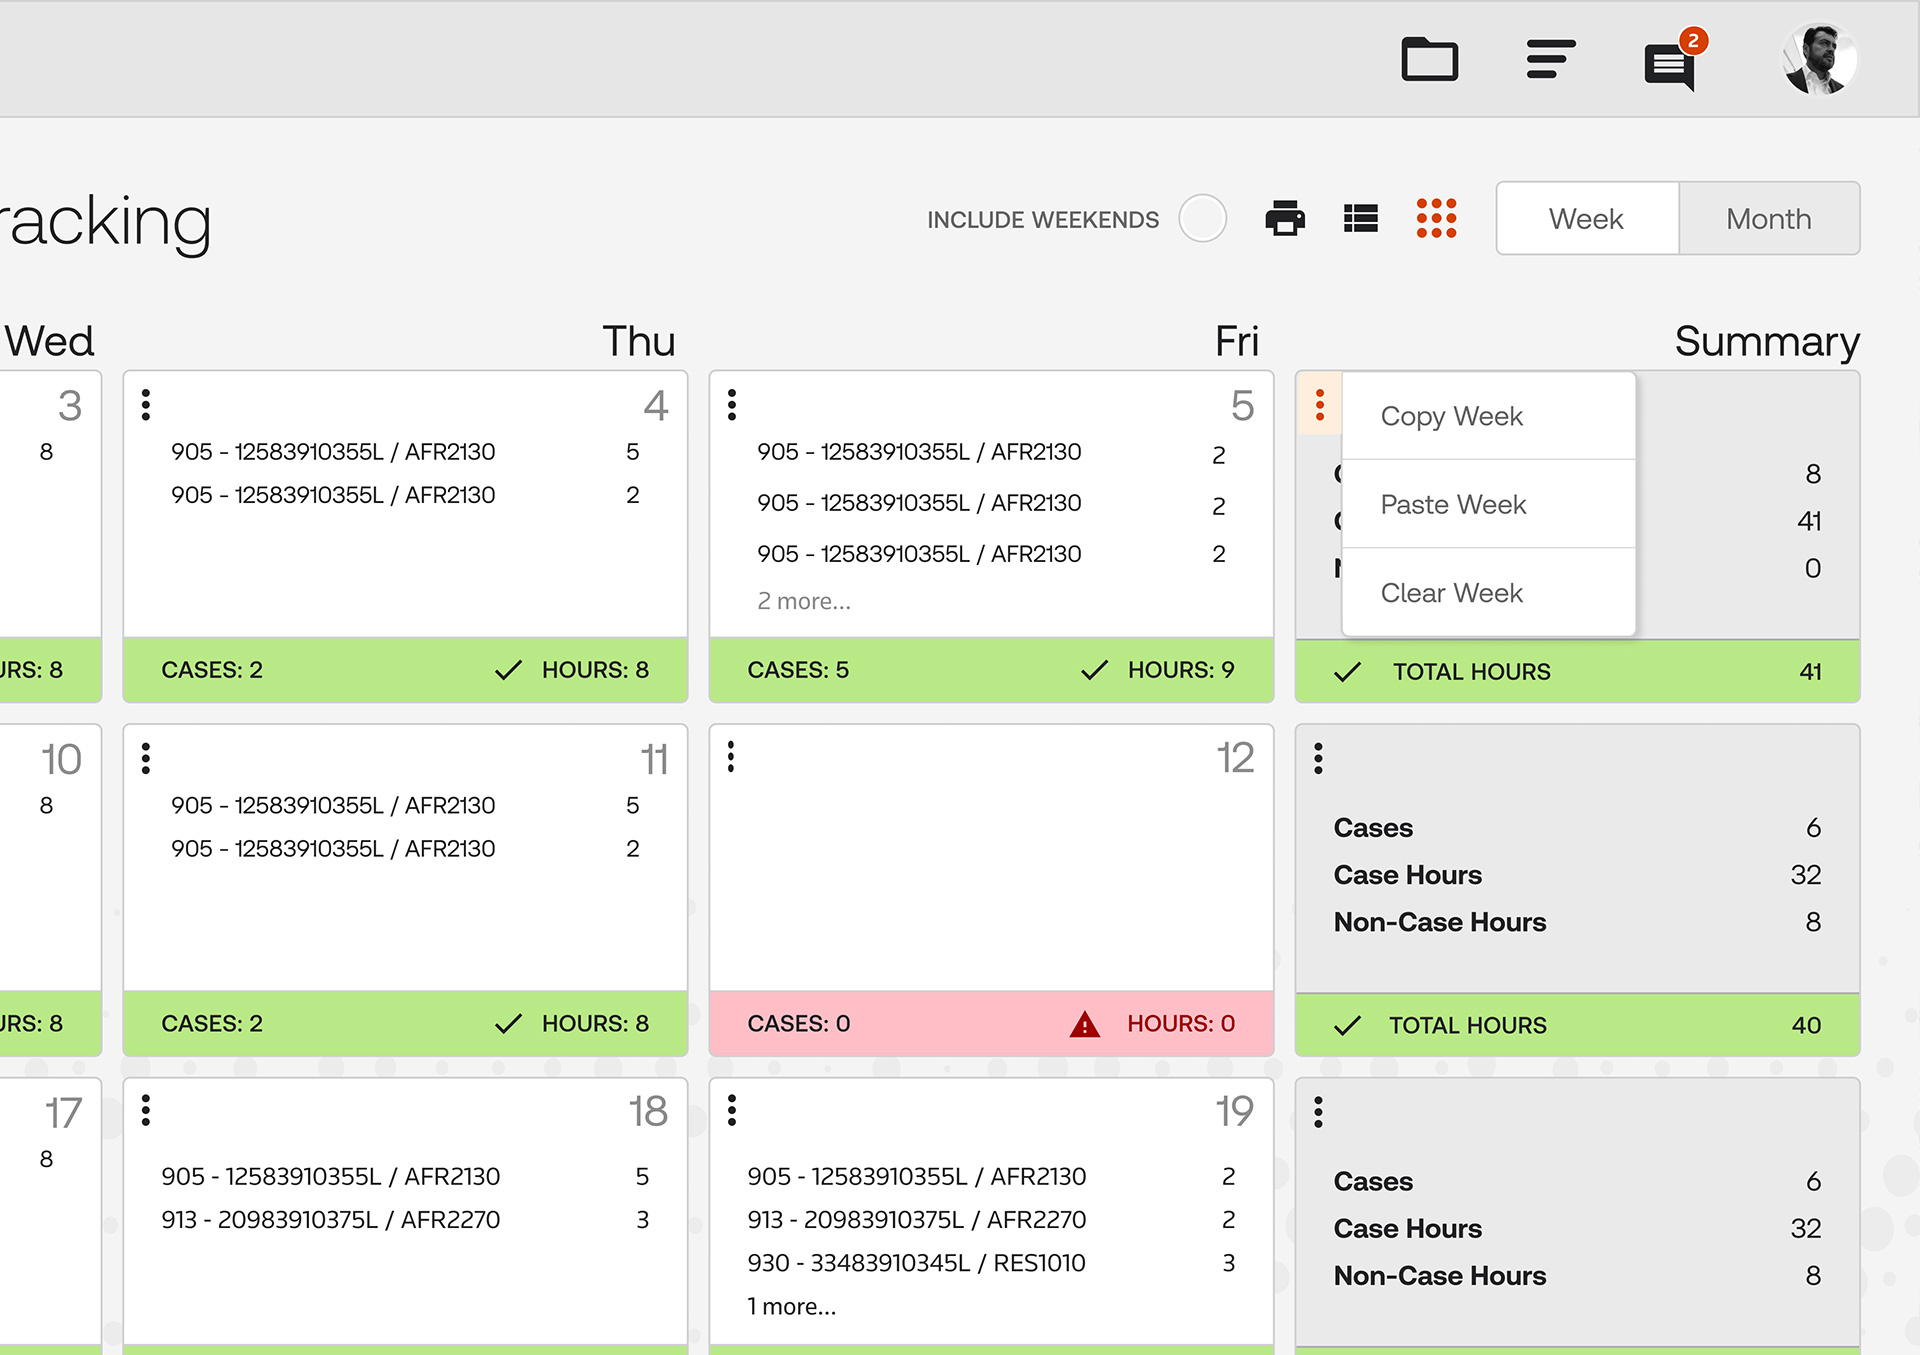Click Case Hours row in third summary
1920x1355 pixels.
1577,1228
